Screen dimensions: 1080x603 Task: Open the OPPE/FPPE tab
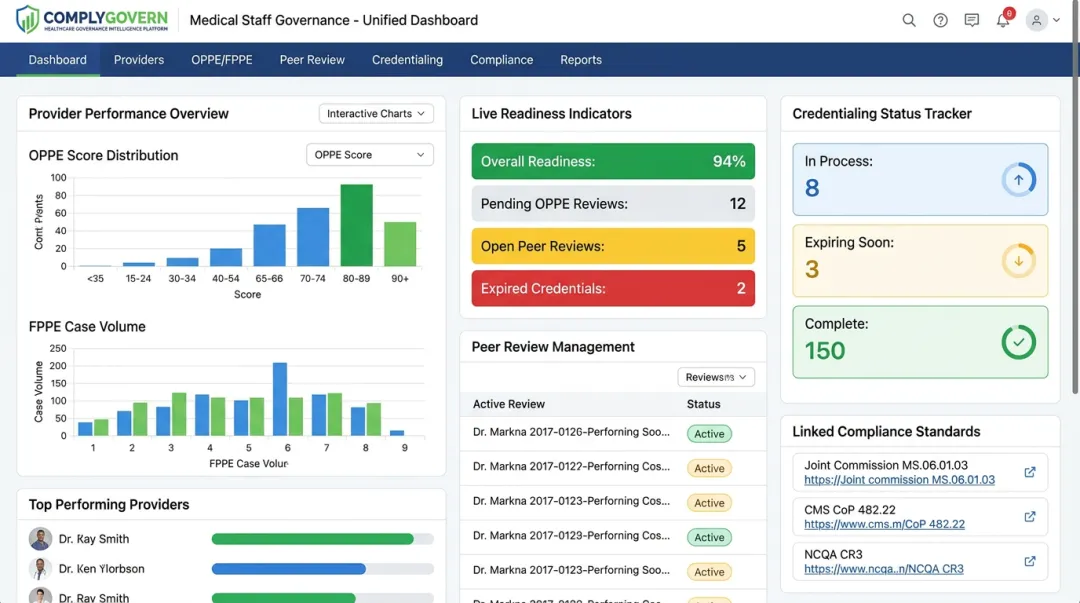click(x=222, y=60)
